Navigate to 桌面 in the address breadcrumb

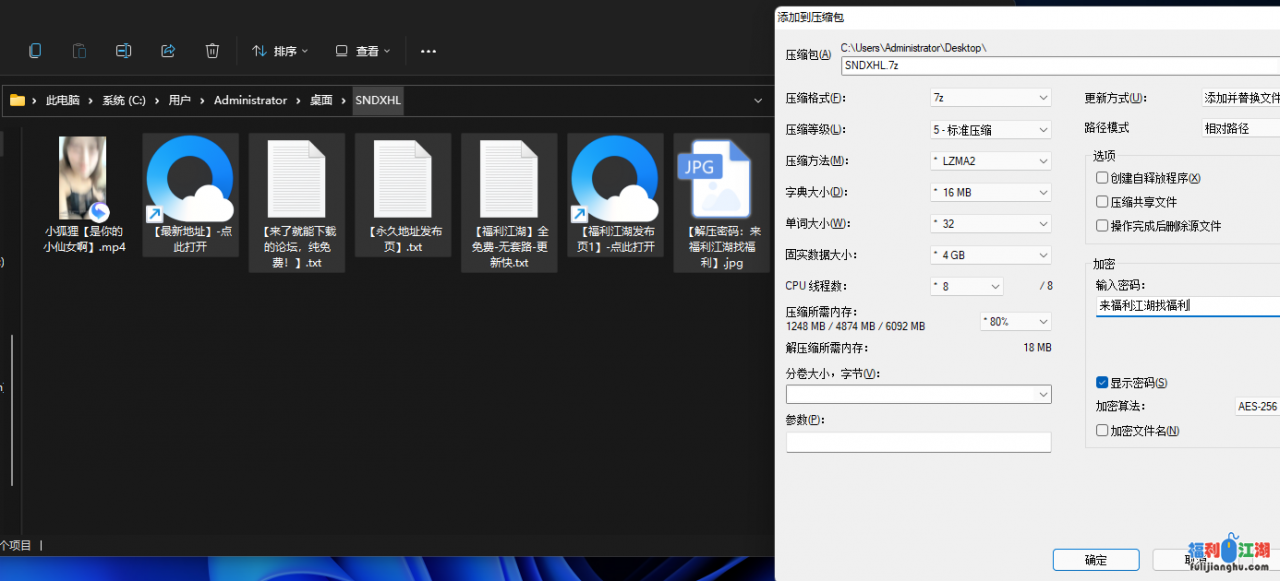(x=321, y=100)
